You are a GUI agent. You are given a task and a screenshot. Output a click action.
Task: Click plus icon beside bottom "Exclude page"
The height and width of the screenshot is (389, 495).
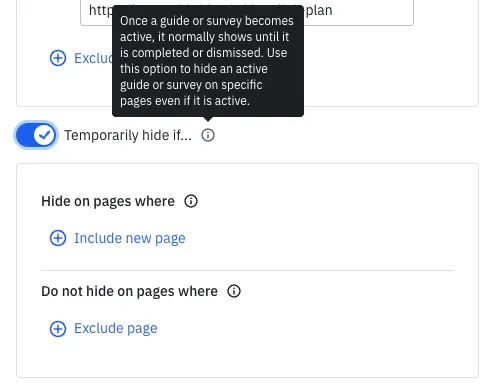pyautogui.click(x=58, y=329)
